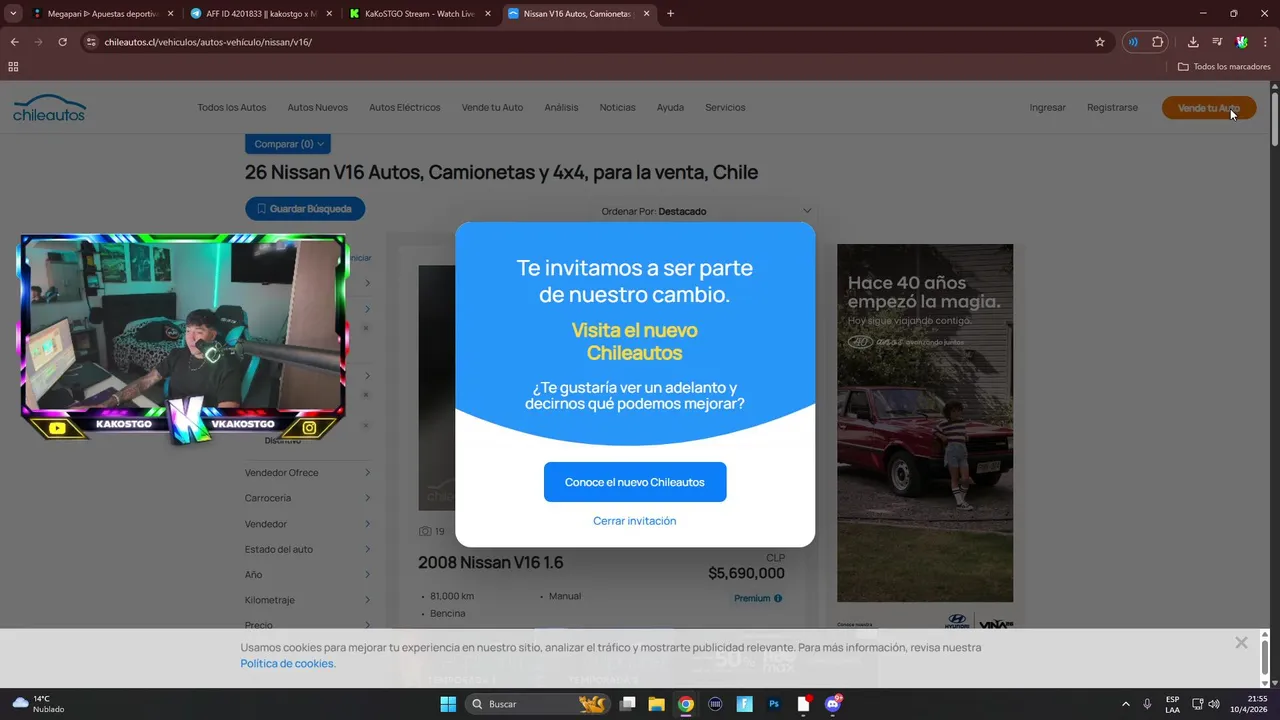This screenshot has height=720, width=1280.
Task: Click the Chileautos logo
Action: pos(49,108)
